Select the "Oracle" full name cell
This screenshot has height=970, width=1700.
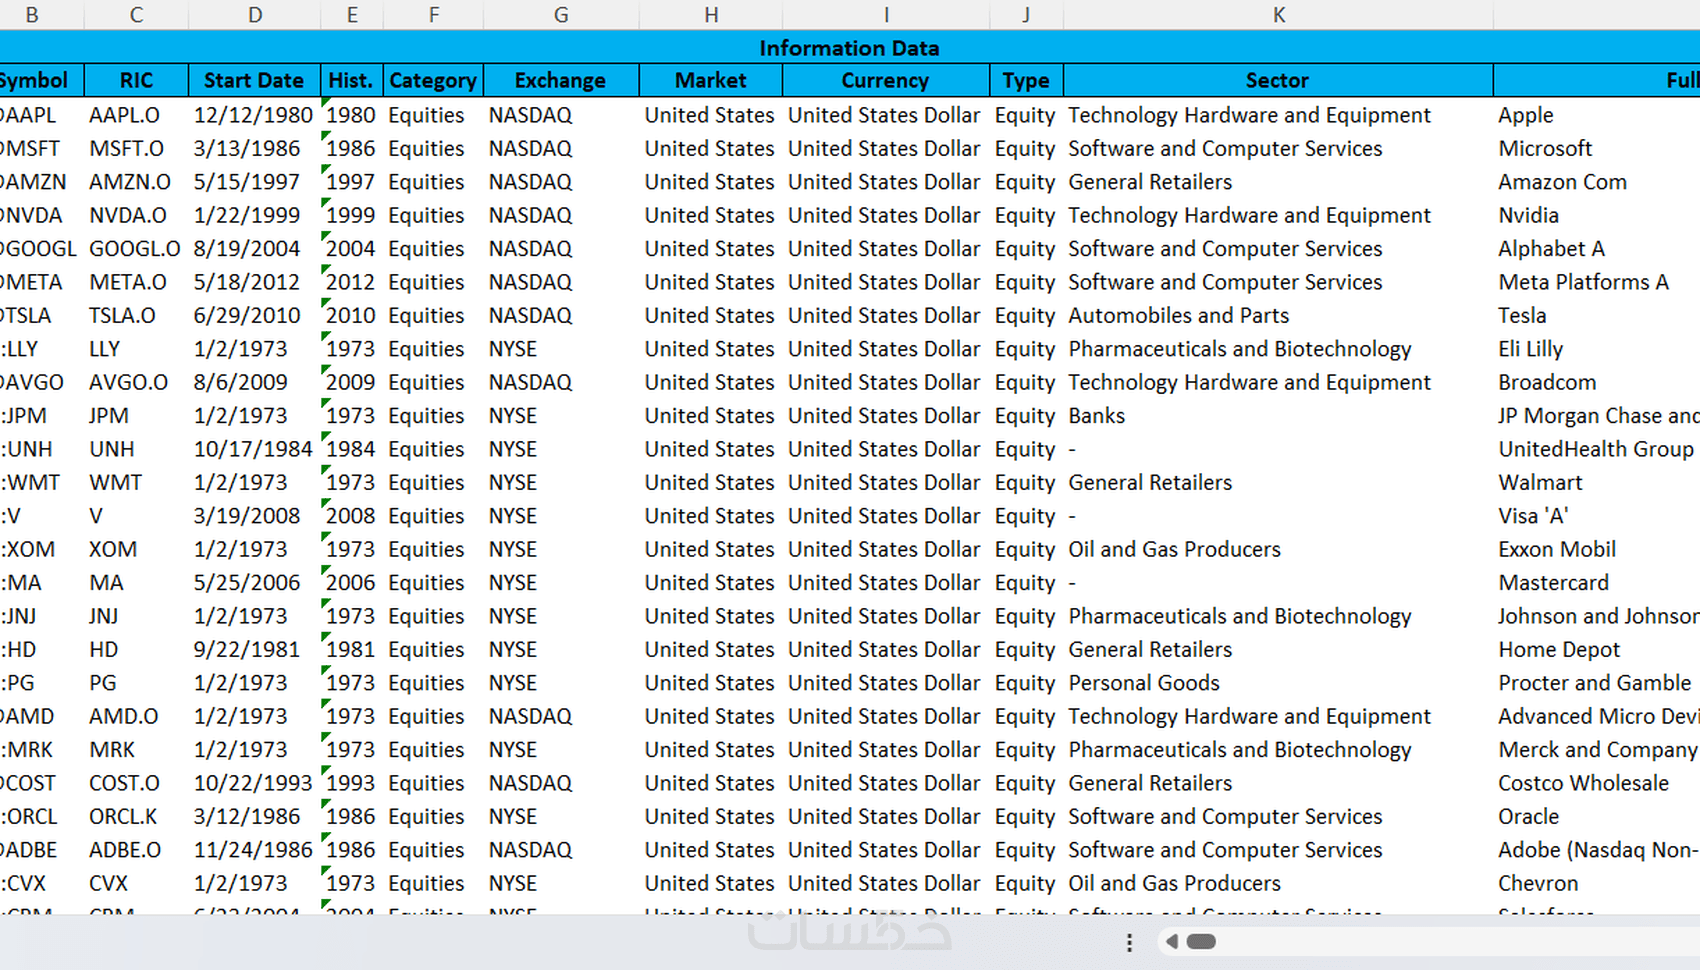point(1597,816)
